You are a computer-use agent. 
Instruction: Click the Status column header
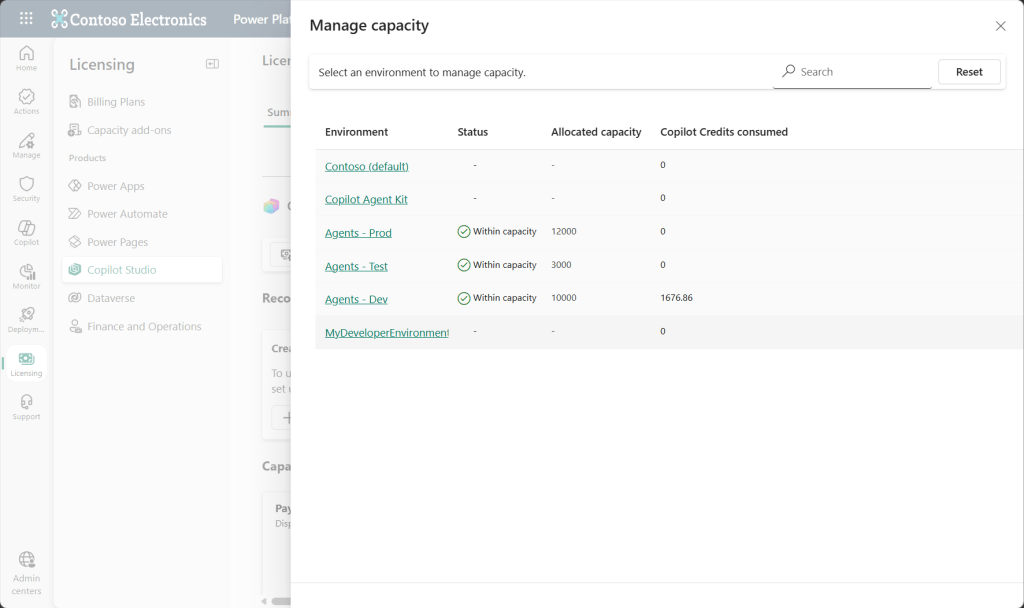tap(472, 132)
